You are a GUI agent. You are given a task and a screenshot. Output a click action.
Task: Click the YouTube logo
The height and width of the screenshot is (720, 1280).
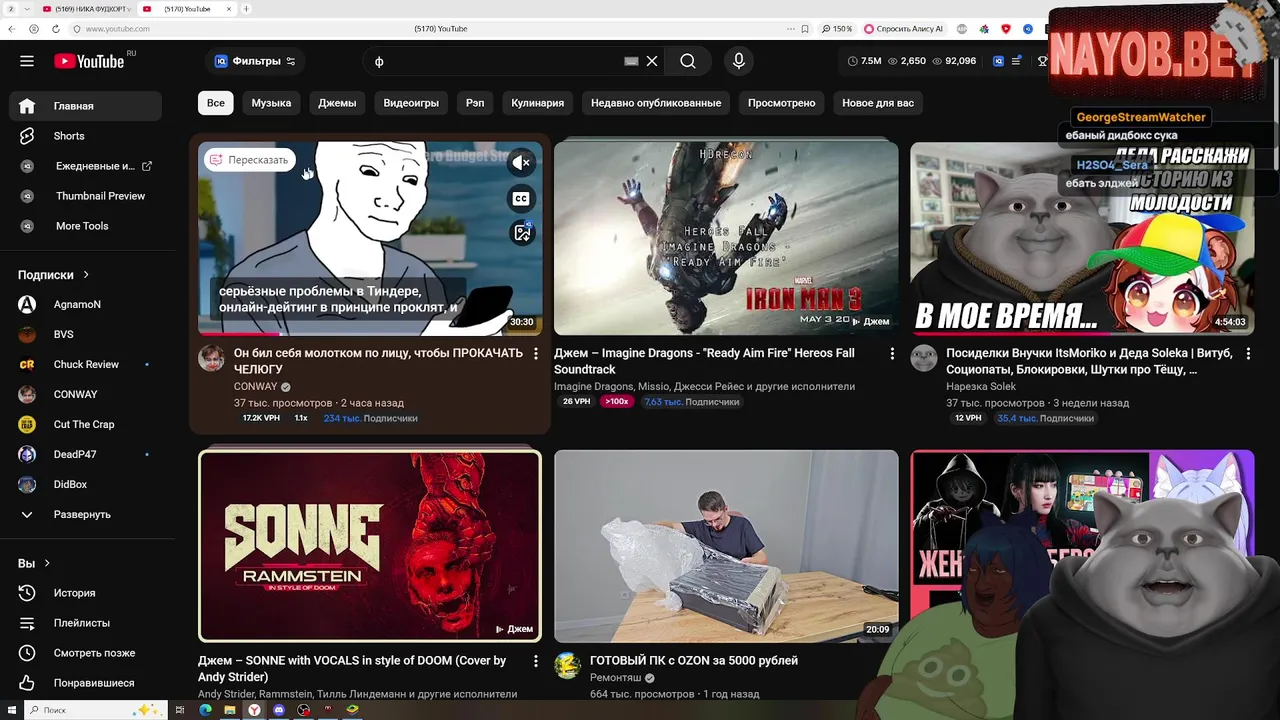pos(89,61)
